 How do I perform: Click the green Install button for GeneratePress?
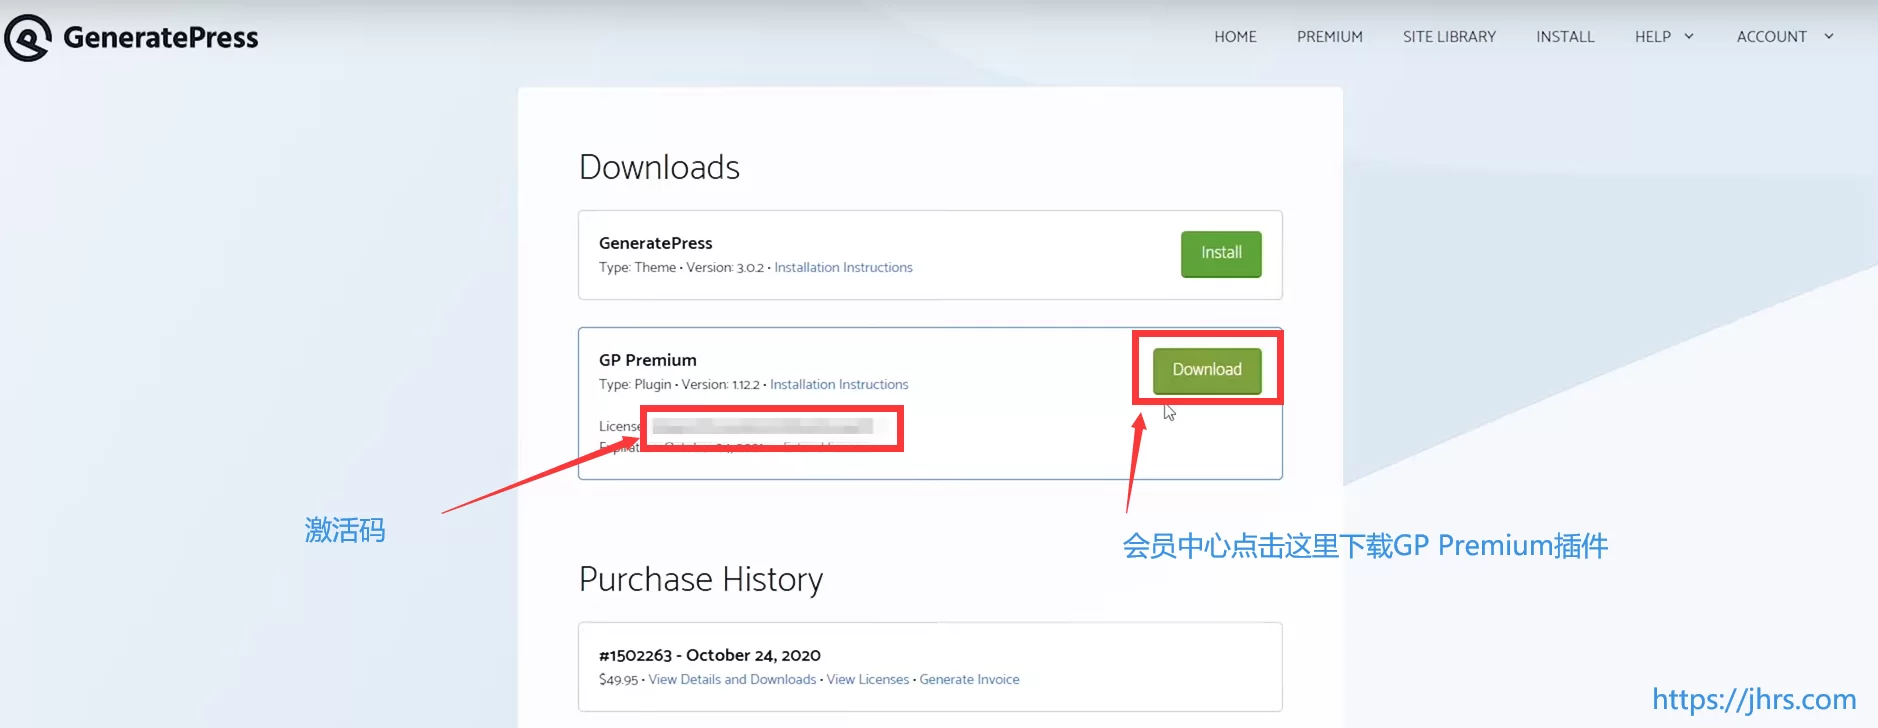coord(1221,254)
